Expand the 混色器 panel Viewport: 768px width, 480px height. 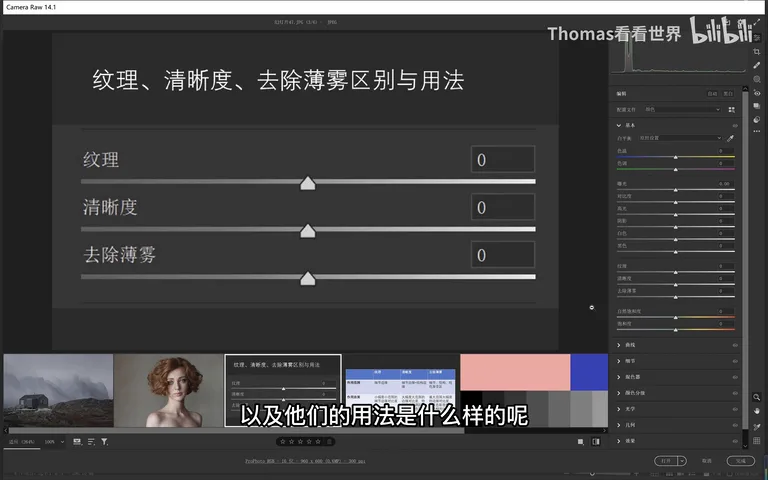[x=619, y=377]
